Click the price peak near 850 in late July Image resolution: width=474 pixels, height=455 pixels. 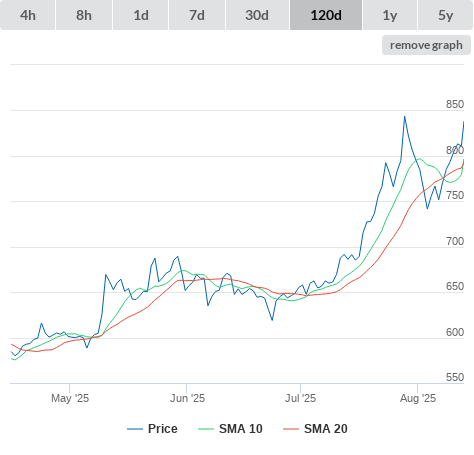tap(405, 117)
